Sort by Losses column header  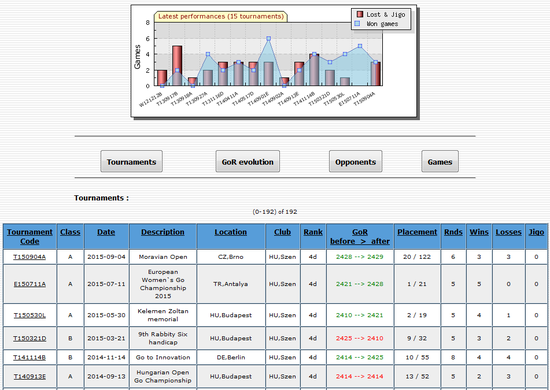(509, 232)
